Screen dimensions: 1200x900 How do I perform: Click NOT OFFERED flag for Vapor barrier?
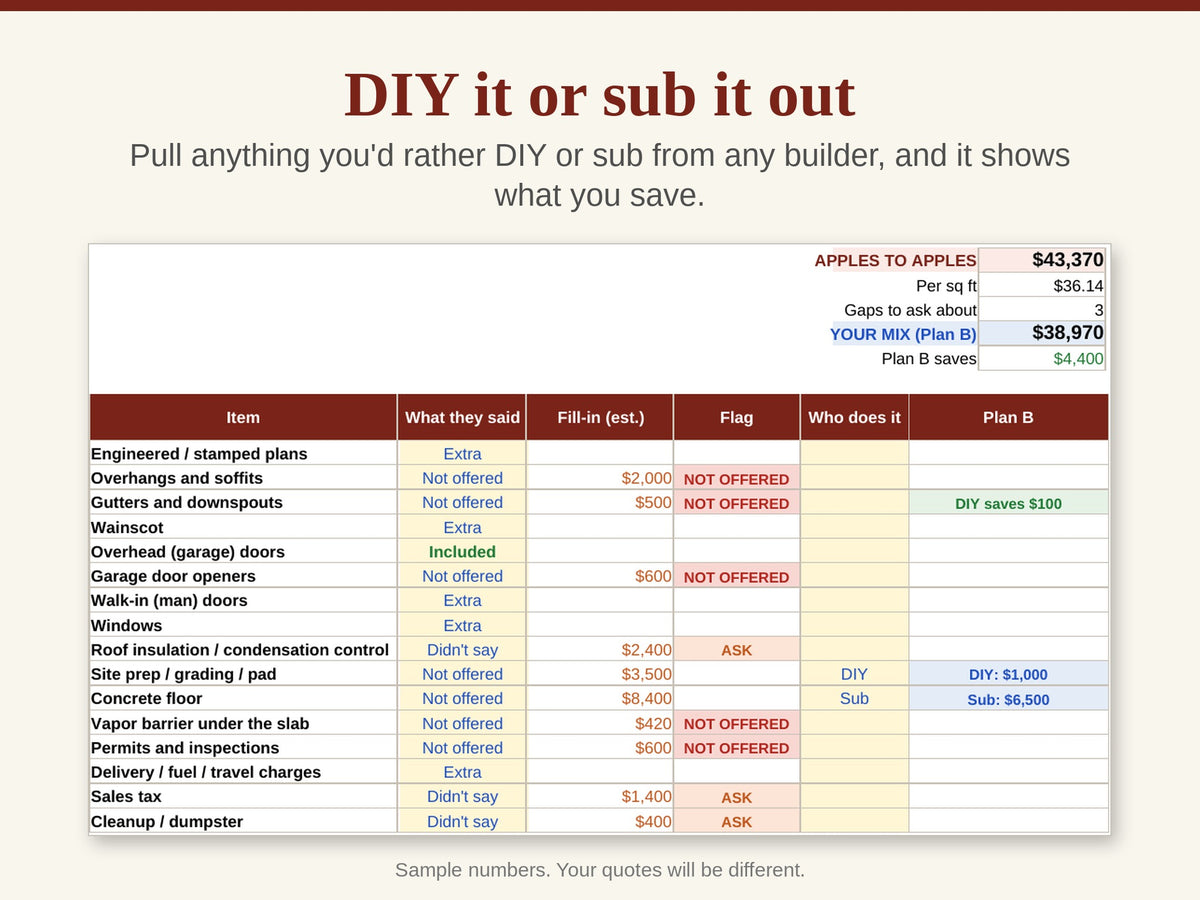tap(737, 723)
